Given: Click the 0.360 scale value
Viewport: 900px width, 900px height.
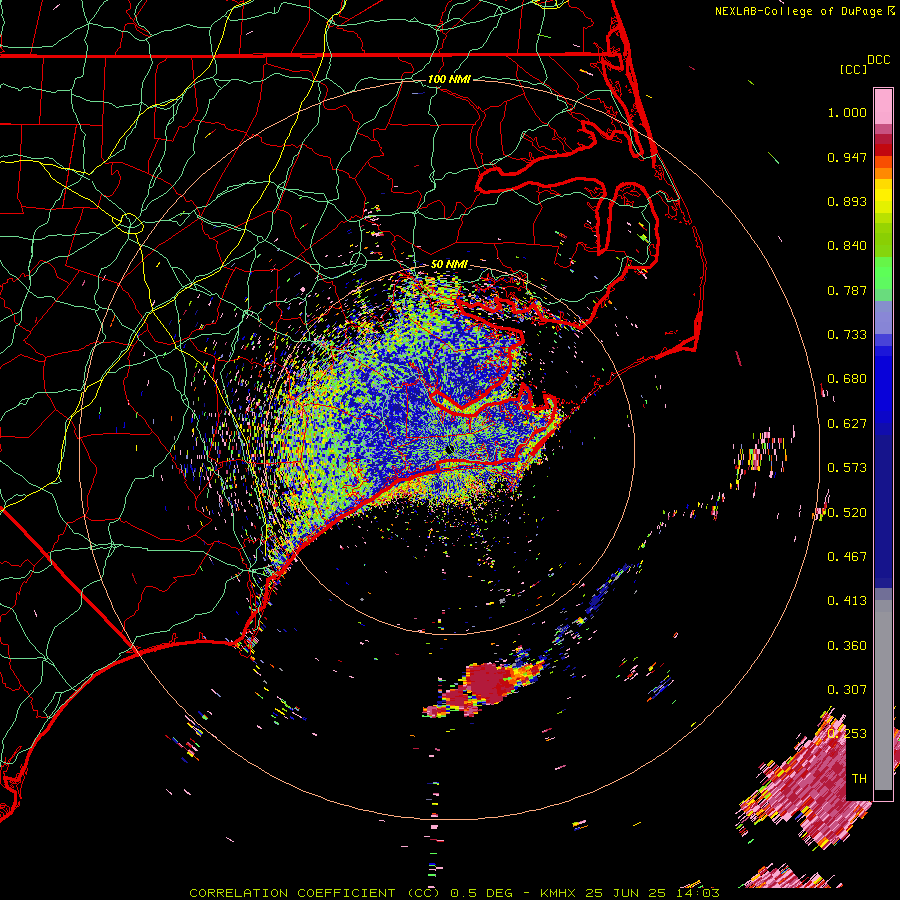Looking at the screenshot, I should click(x=847, y=646).
